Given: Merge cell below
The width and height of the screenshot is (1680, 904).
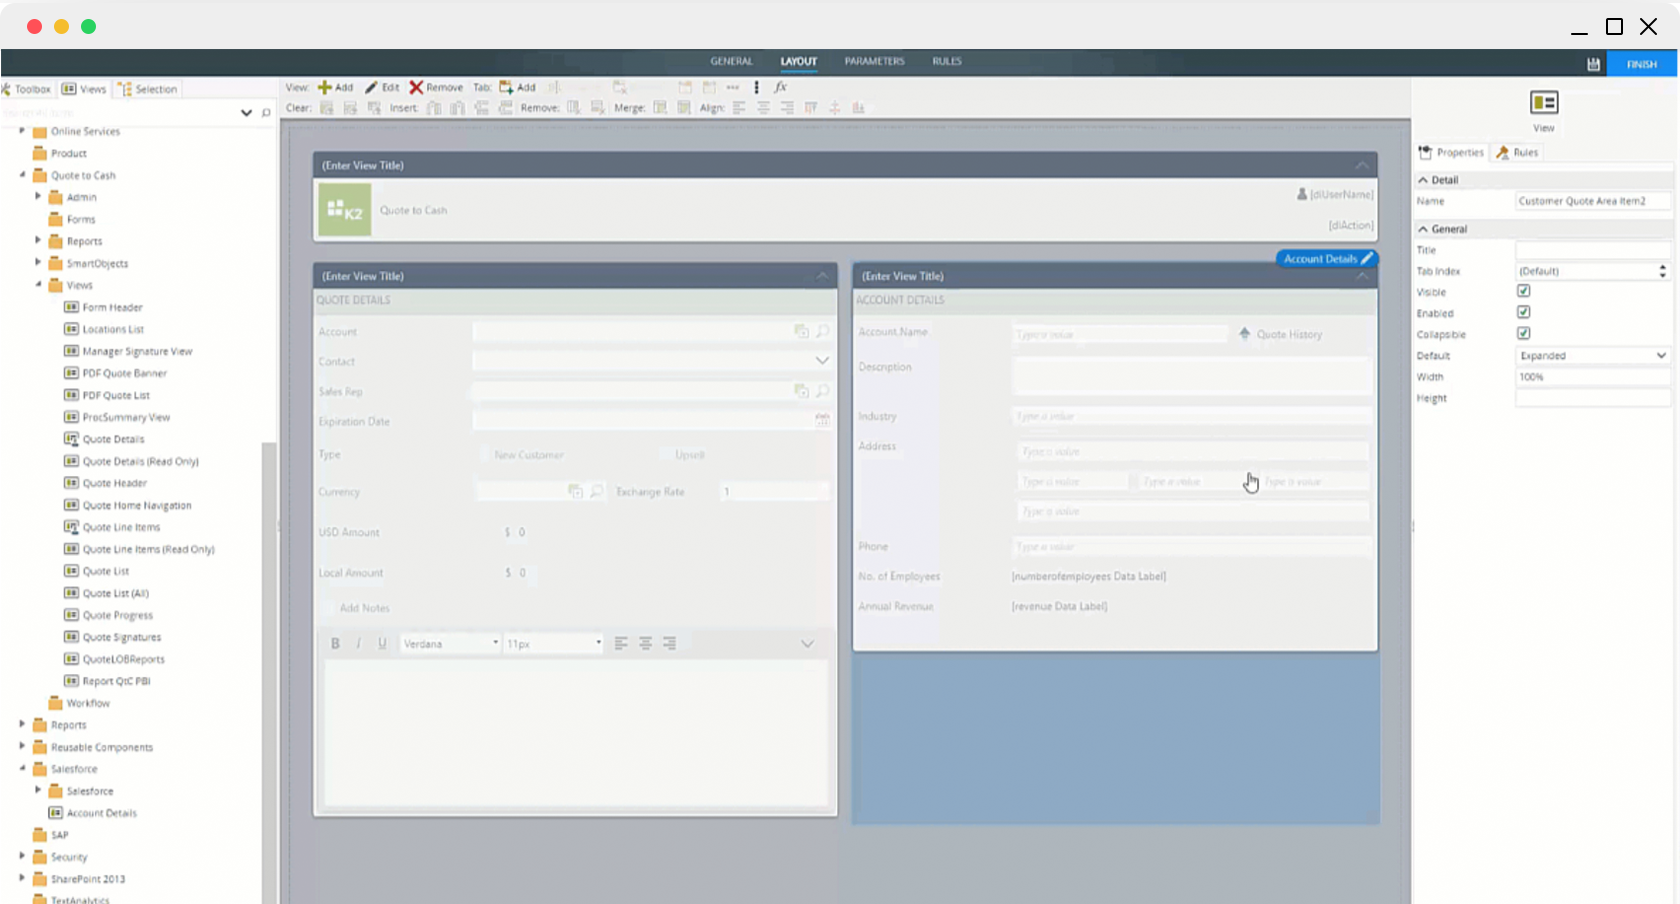Looking at the screenshot, I should tap(684, 108).
